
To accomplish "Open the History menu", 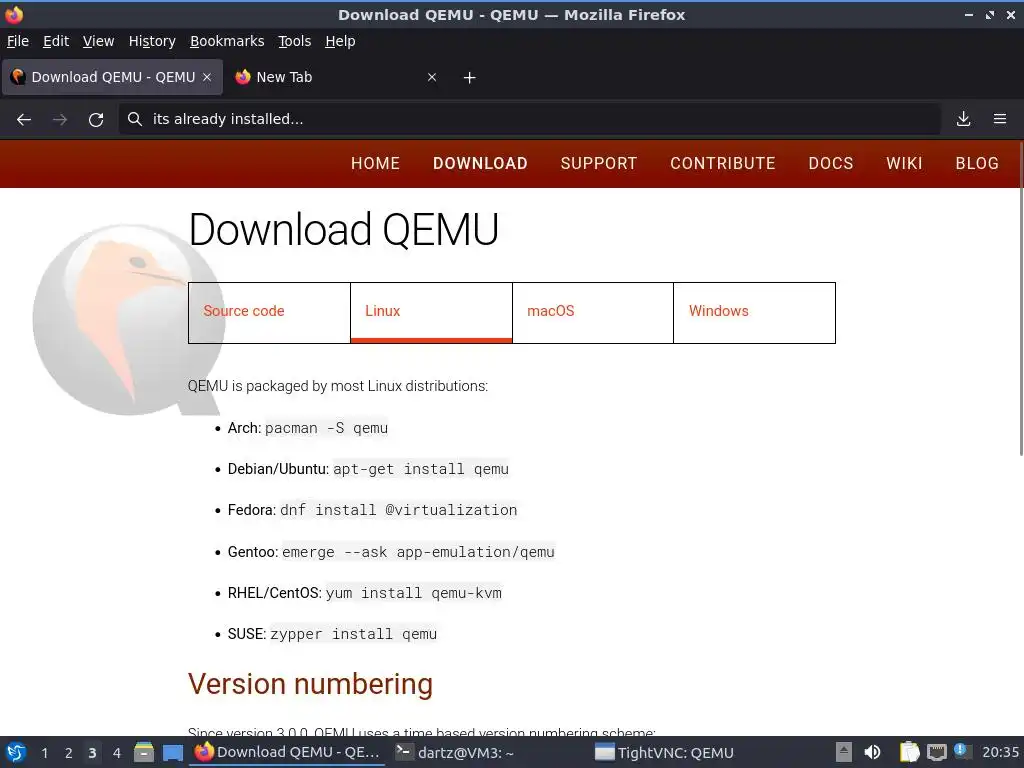I will click(x=152, y=41).
